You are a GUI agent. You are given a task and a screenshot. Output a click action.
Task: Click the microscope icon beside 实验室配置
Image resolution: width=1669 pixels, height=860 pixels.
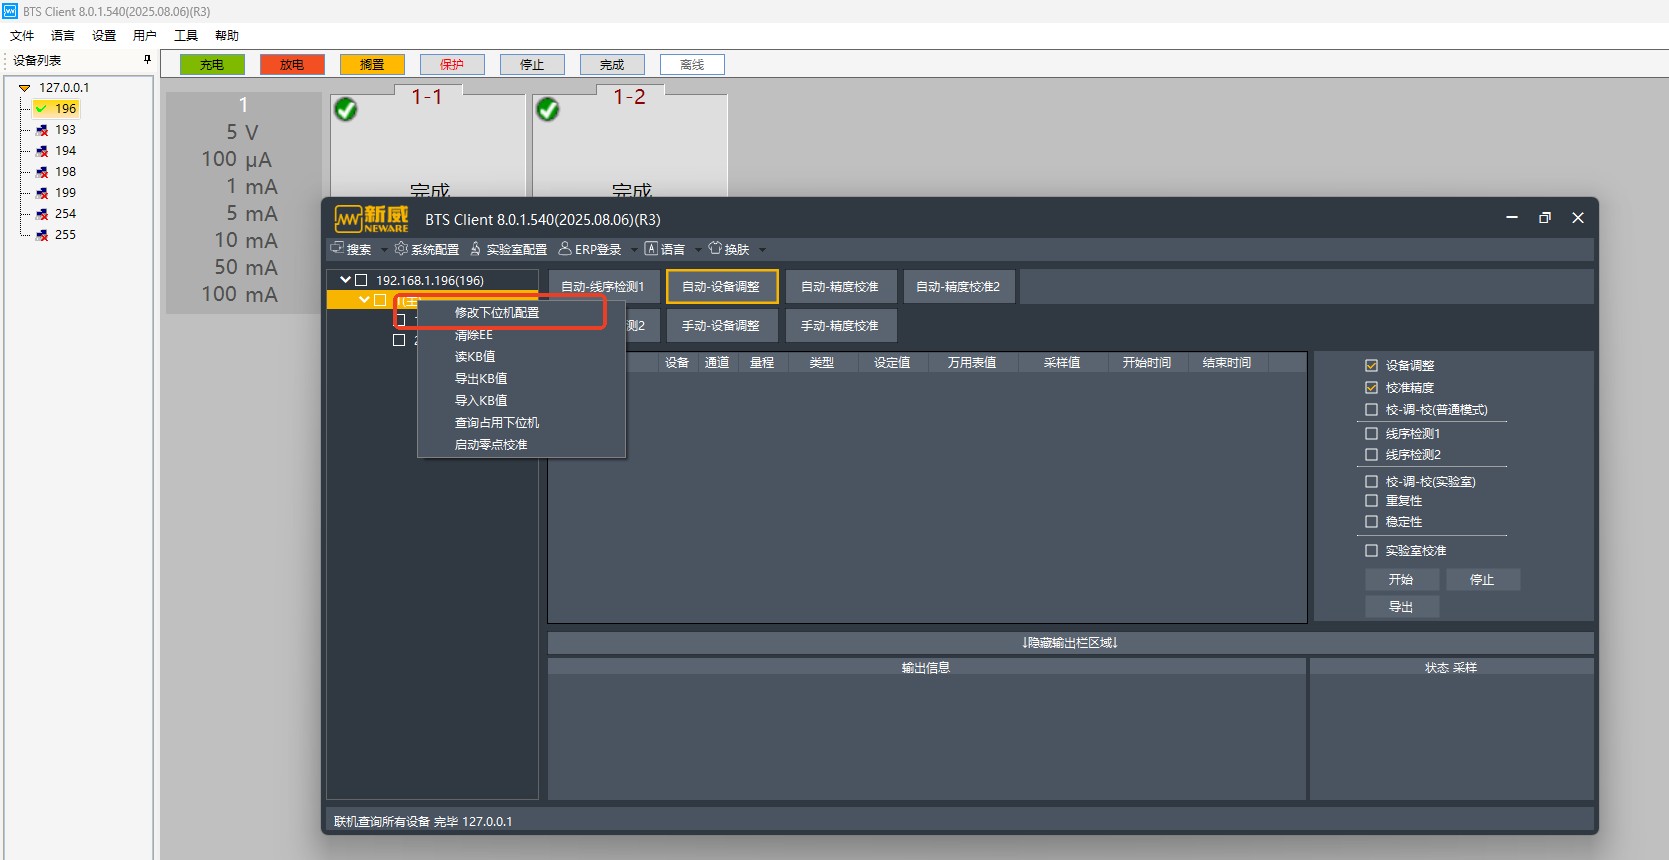[476, 249]
